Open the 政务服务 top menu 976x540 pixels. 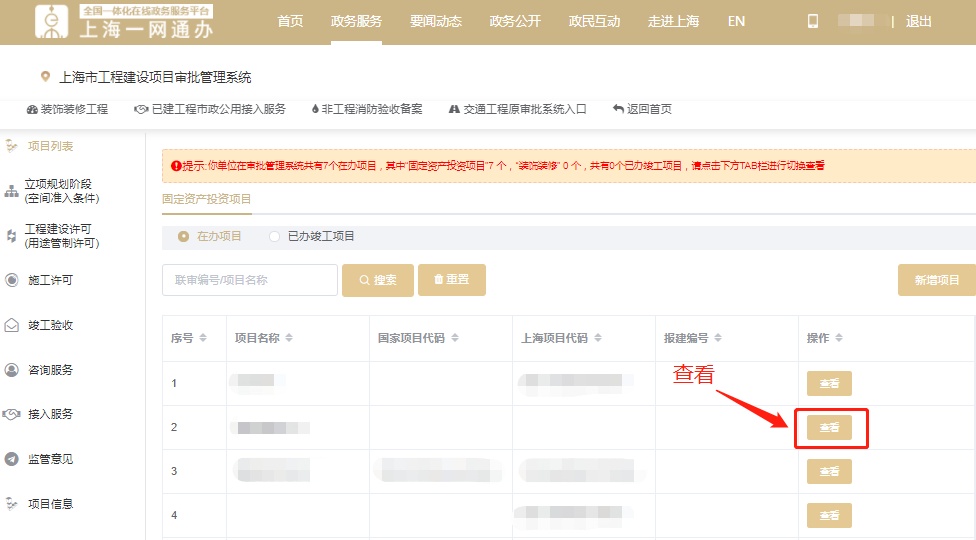(x=356, y=21)
